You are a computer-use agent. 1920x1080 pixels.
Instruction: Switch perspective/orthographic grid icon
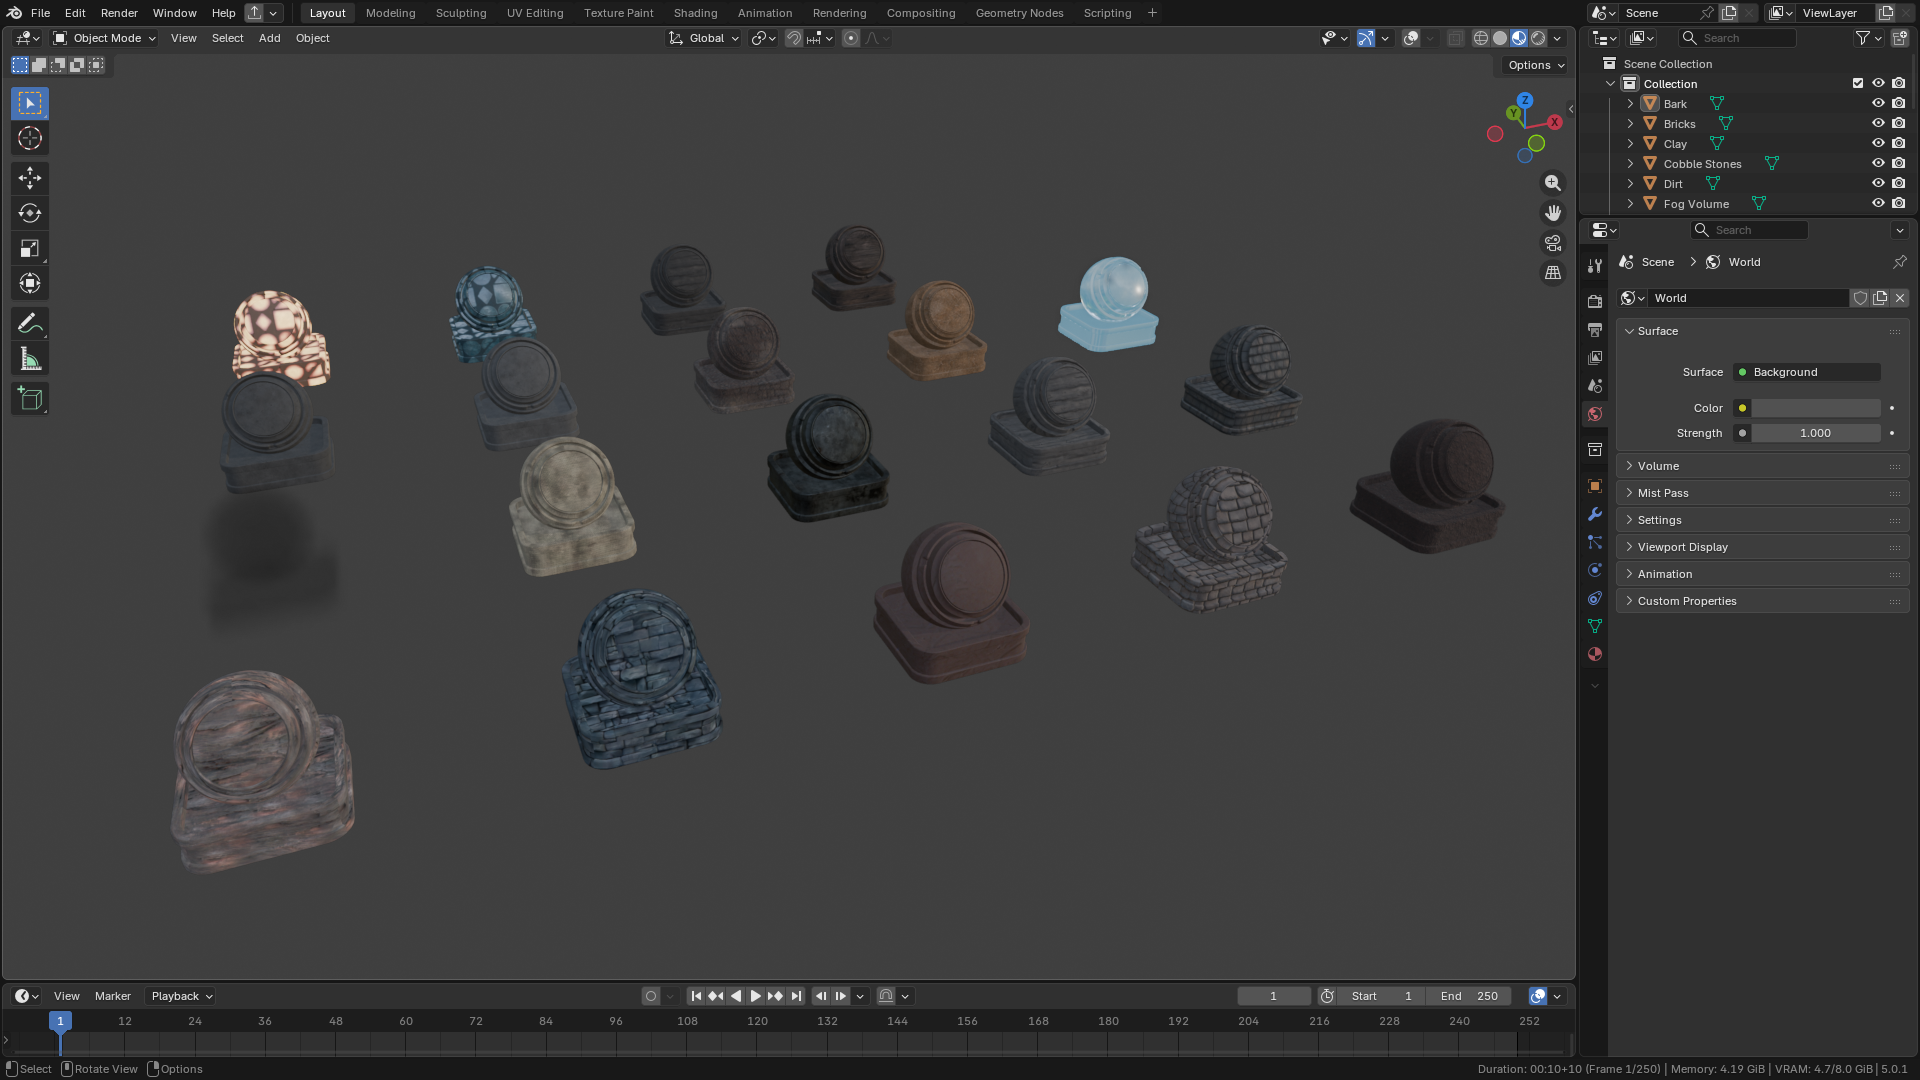tap(1553, 273)
